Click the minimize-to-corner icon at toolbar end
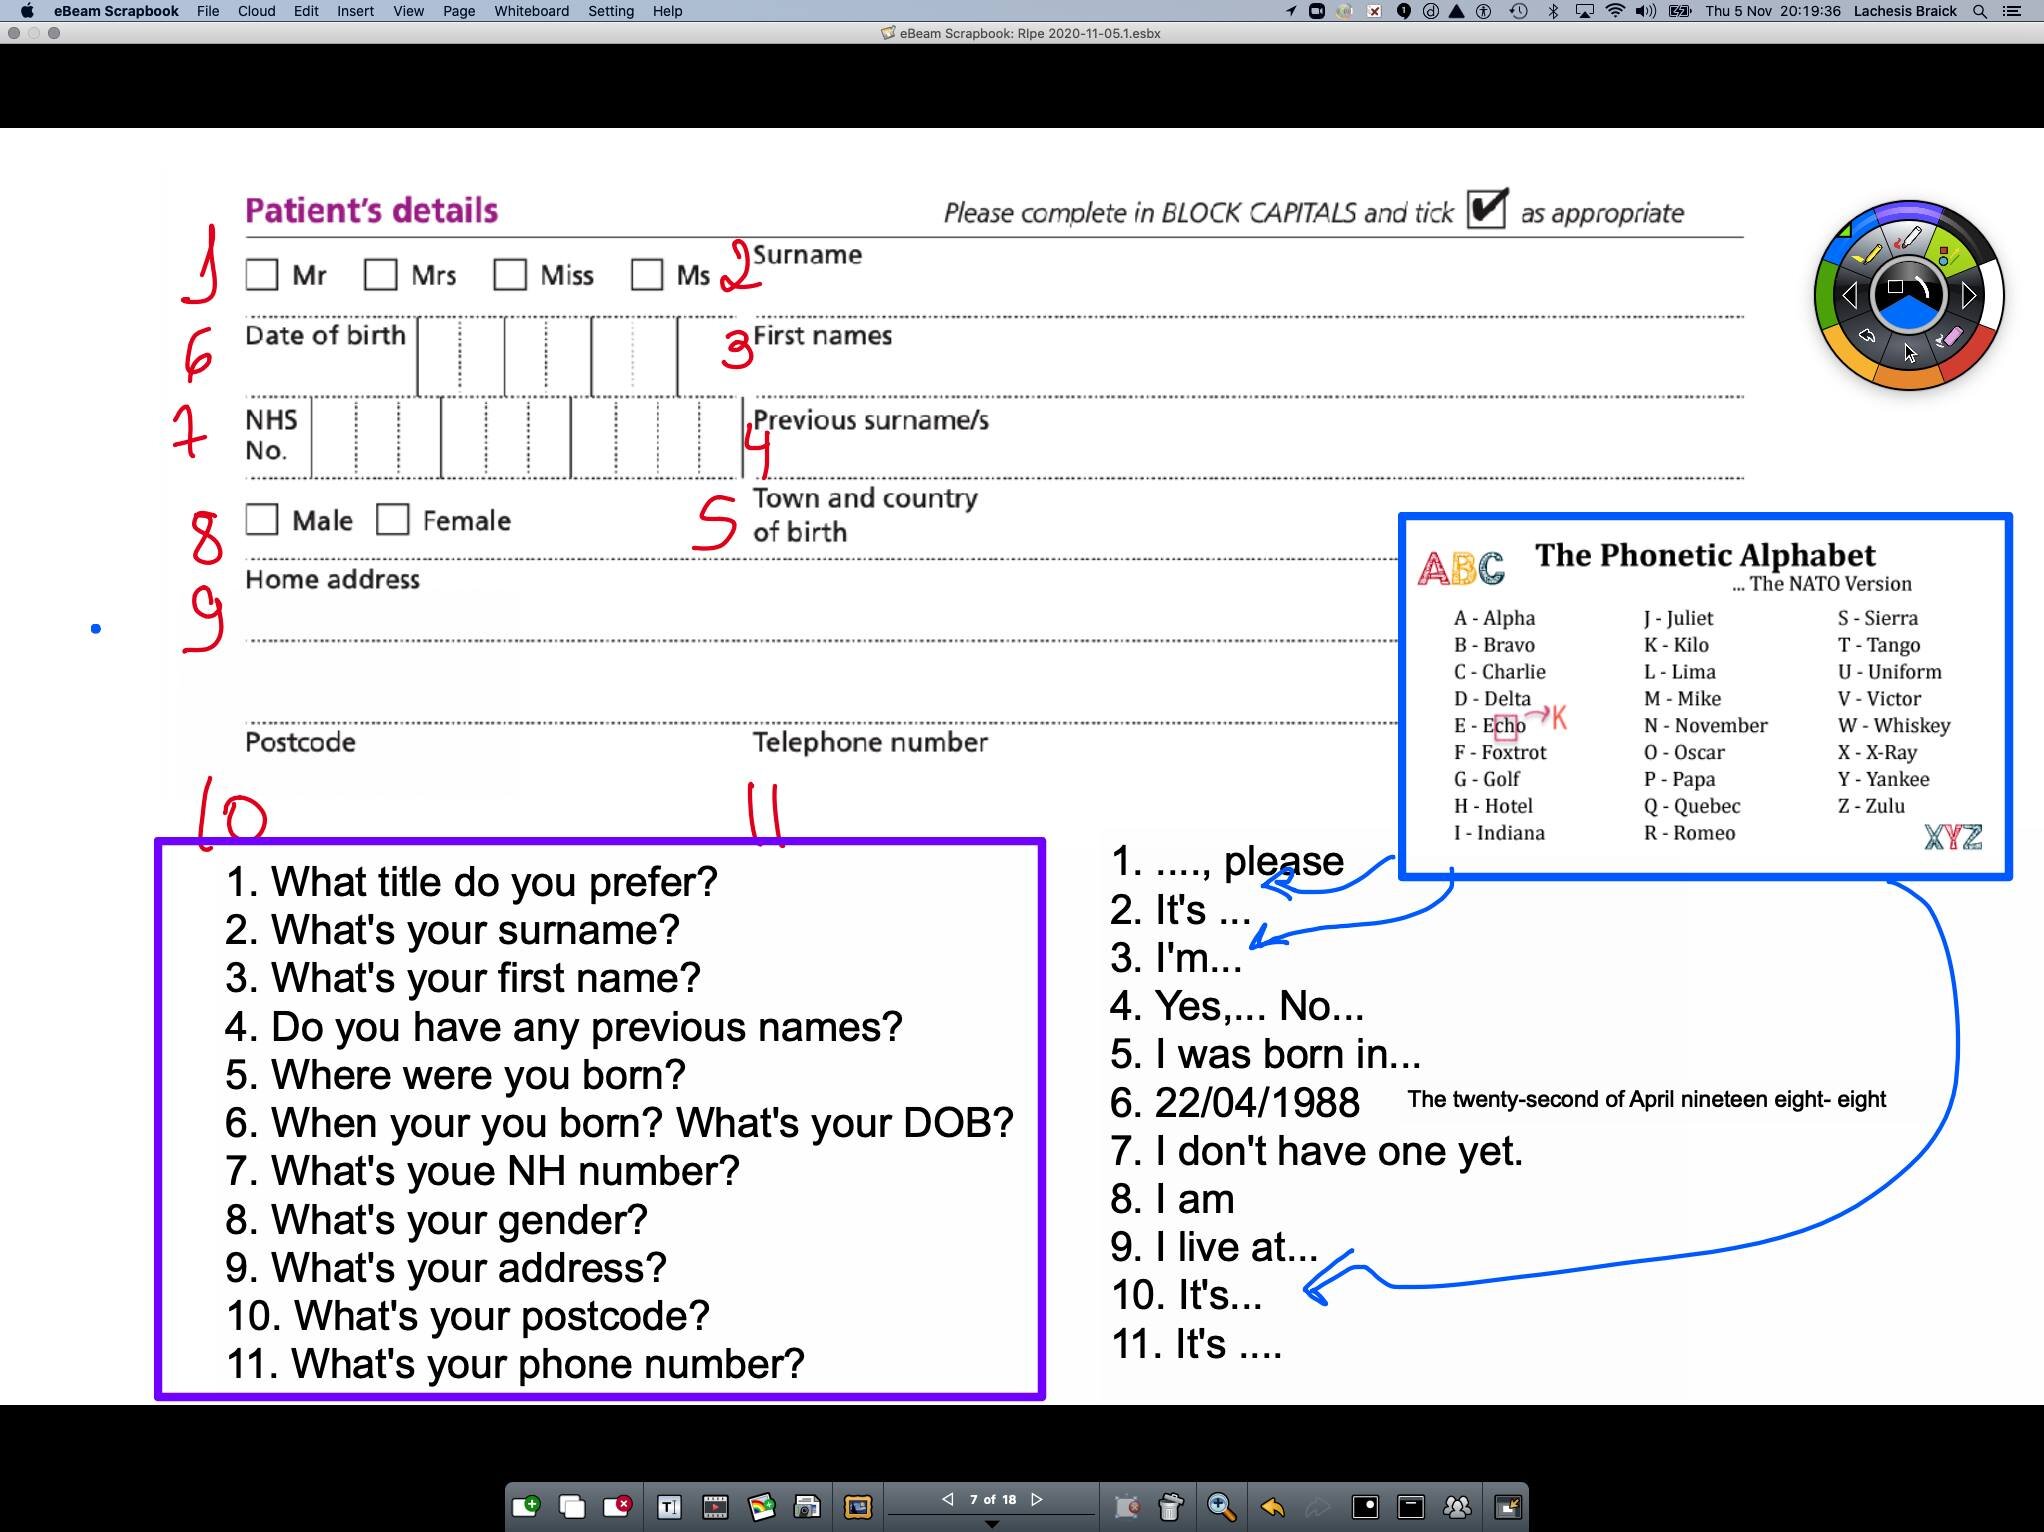Image resolution: width=2044 pixels, height=1532 pixels. coord(1507,1506)
